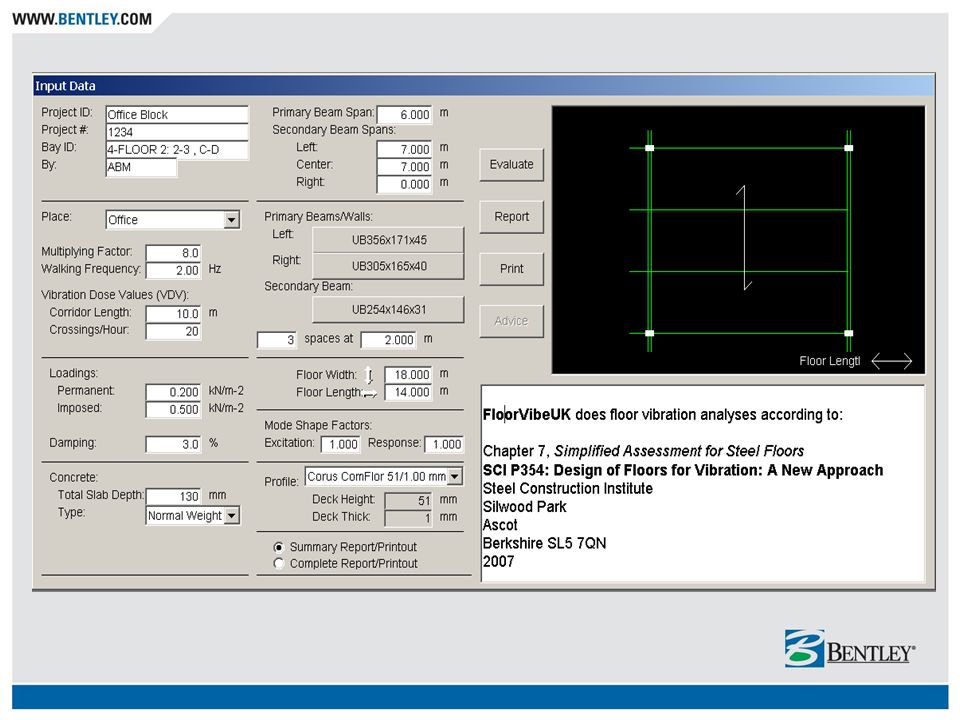Click the Center secondary beam span field
The width and height of the screenshot is (960, 720).
[x=405, y=167]
